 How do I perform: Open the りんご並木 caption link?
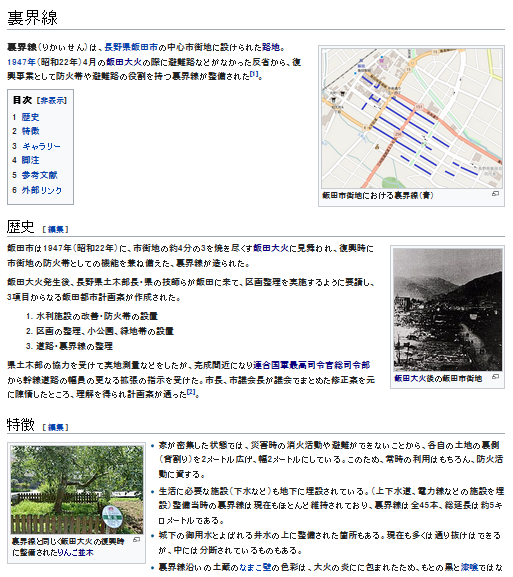pos(75,553)
